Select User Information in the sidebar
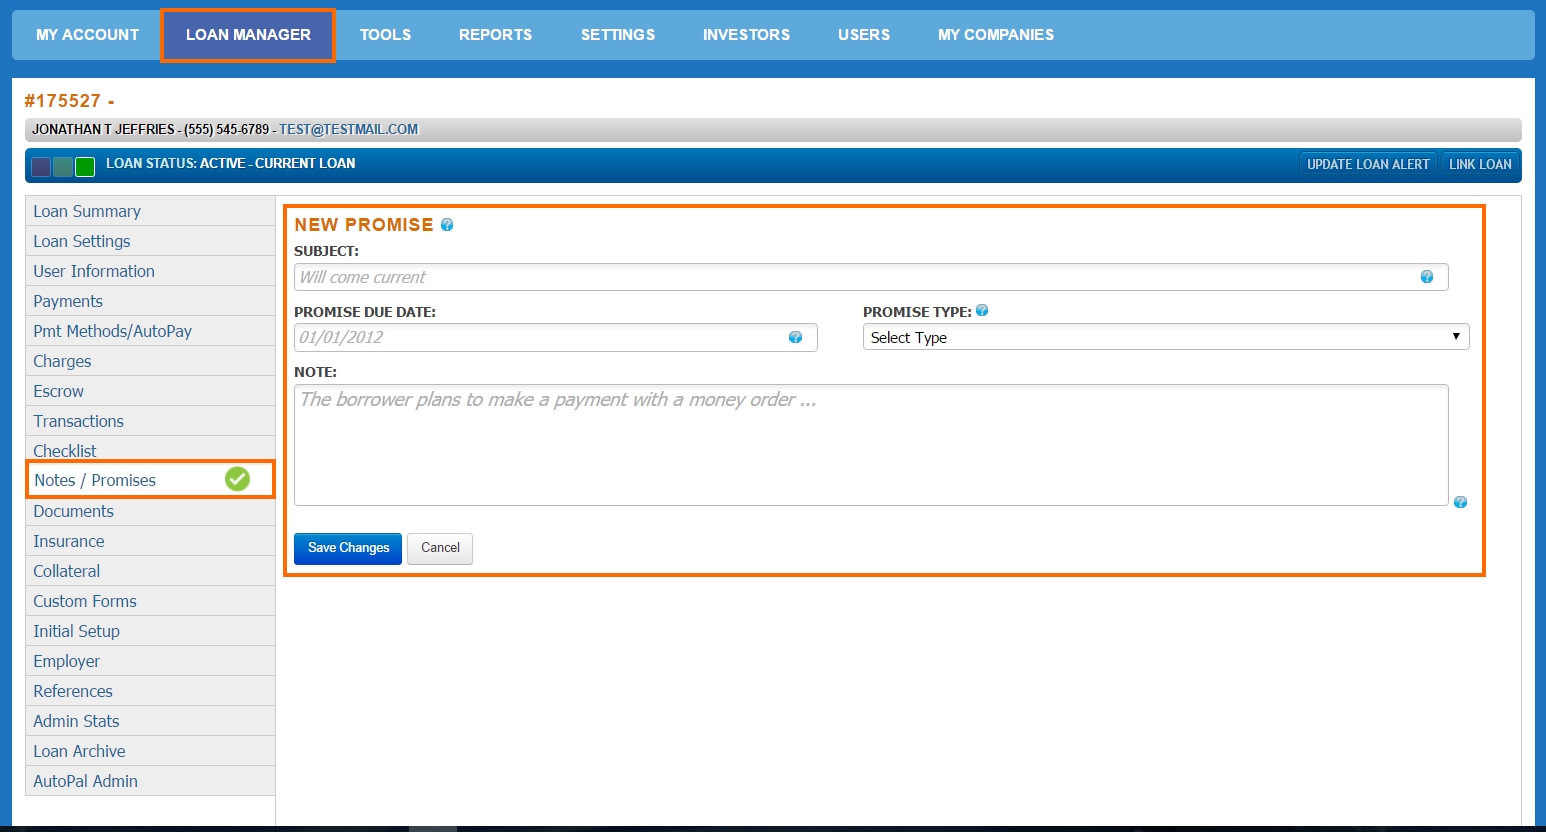 tap(150, 271)
